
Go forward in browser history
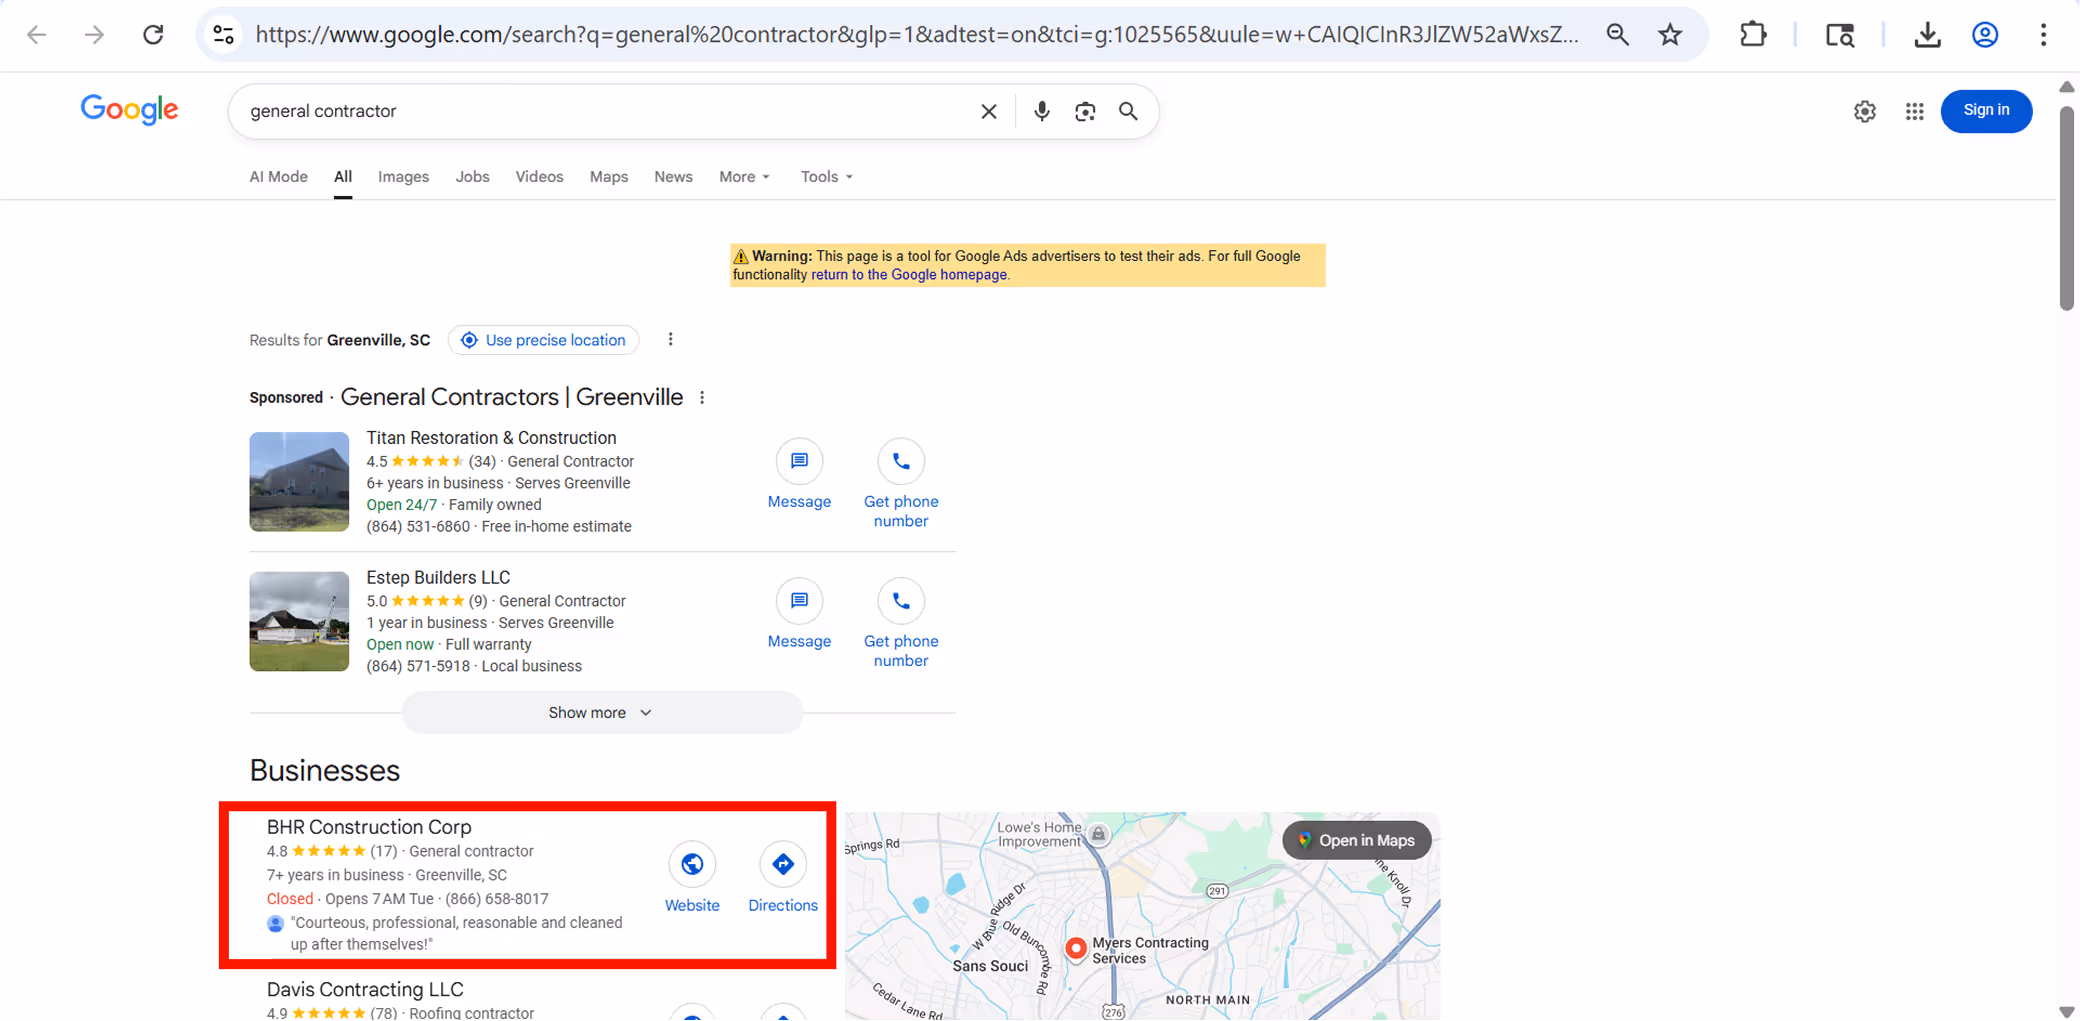click(x=94, y=35)
